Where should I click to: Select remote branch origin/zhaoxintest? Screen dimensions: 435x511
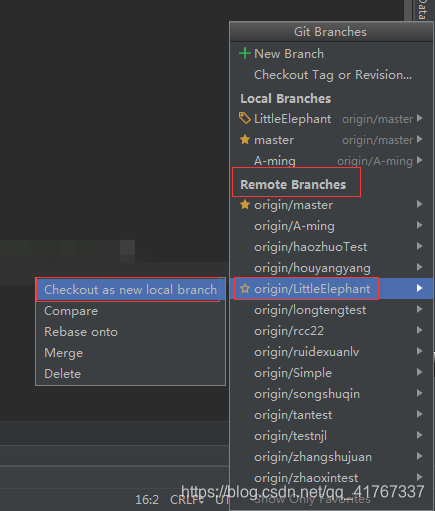click(x=331, y=477)
